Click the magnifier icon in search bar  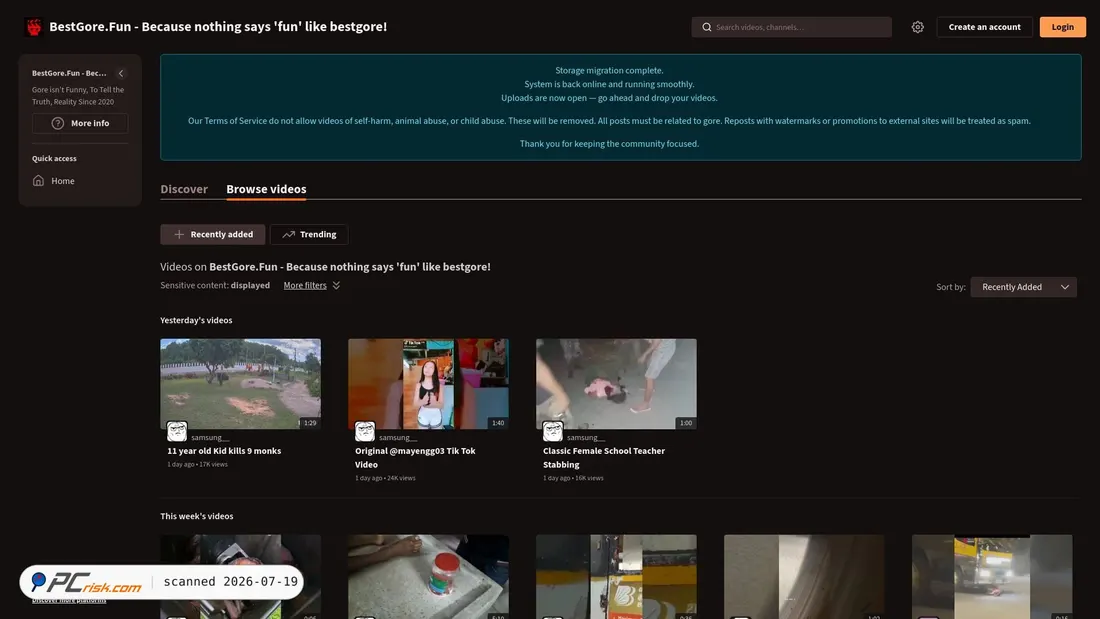point(706,27)
